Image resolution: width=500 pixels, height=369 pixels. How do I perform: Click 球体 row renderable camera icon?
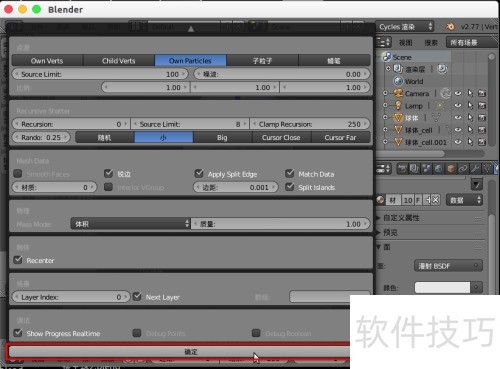[482, 118]
